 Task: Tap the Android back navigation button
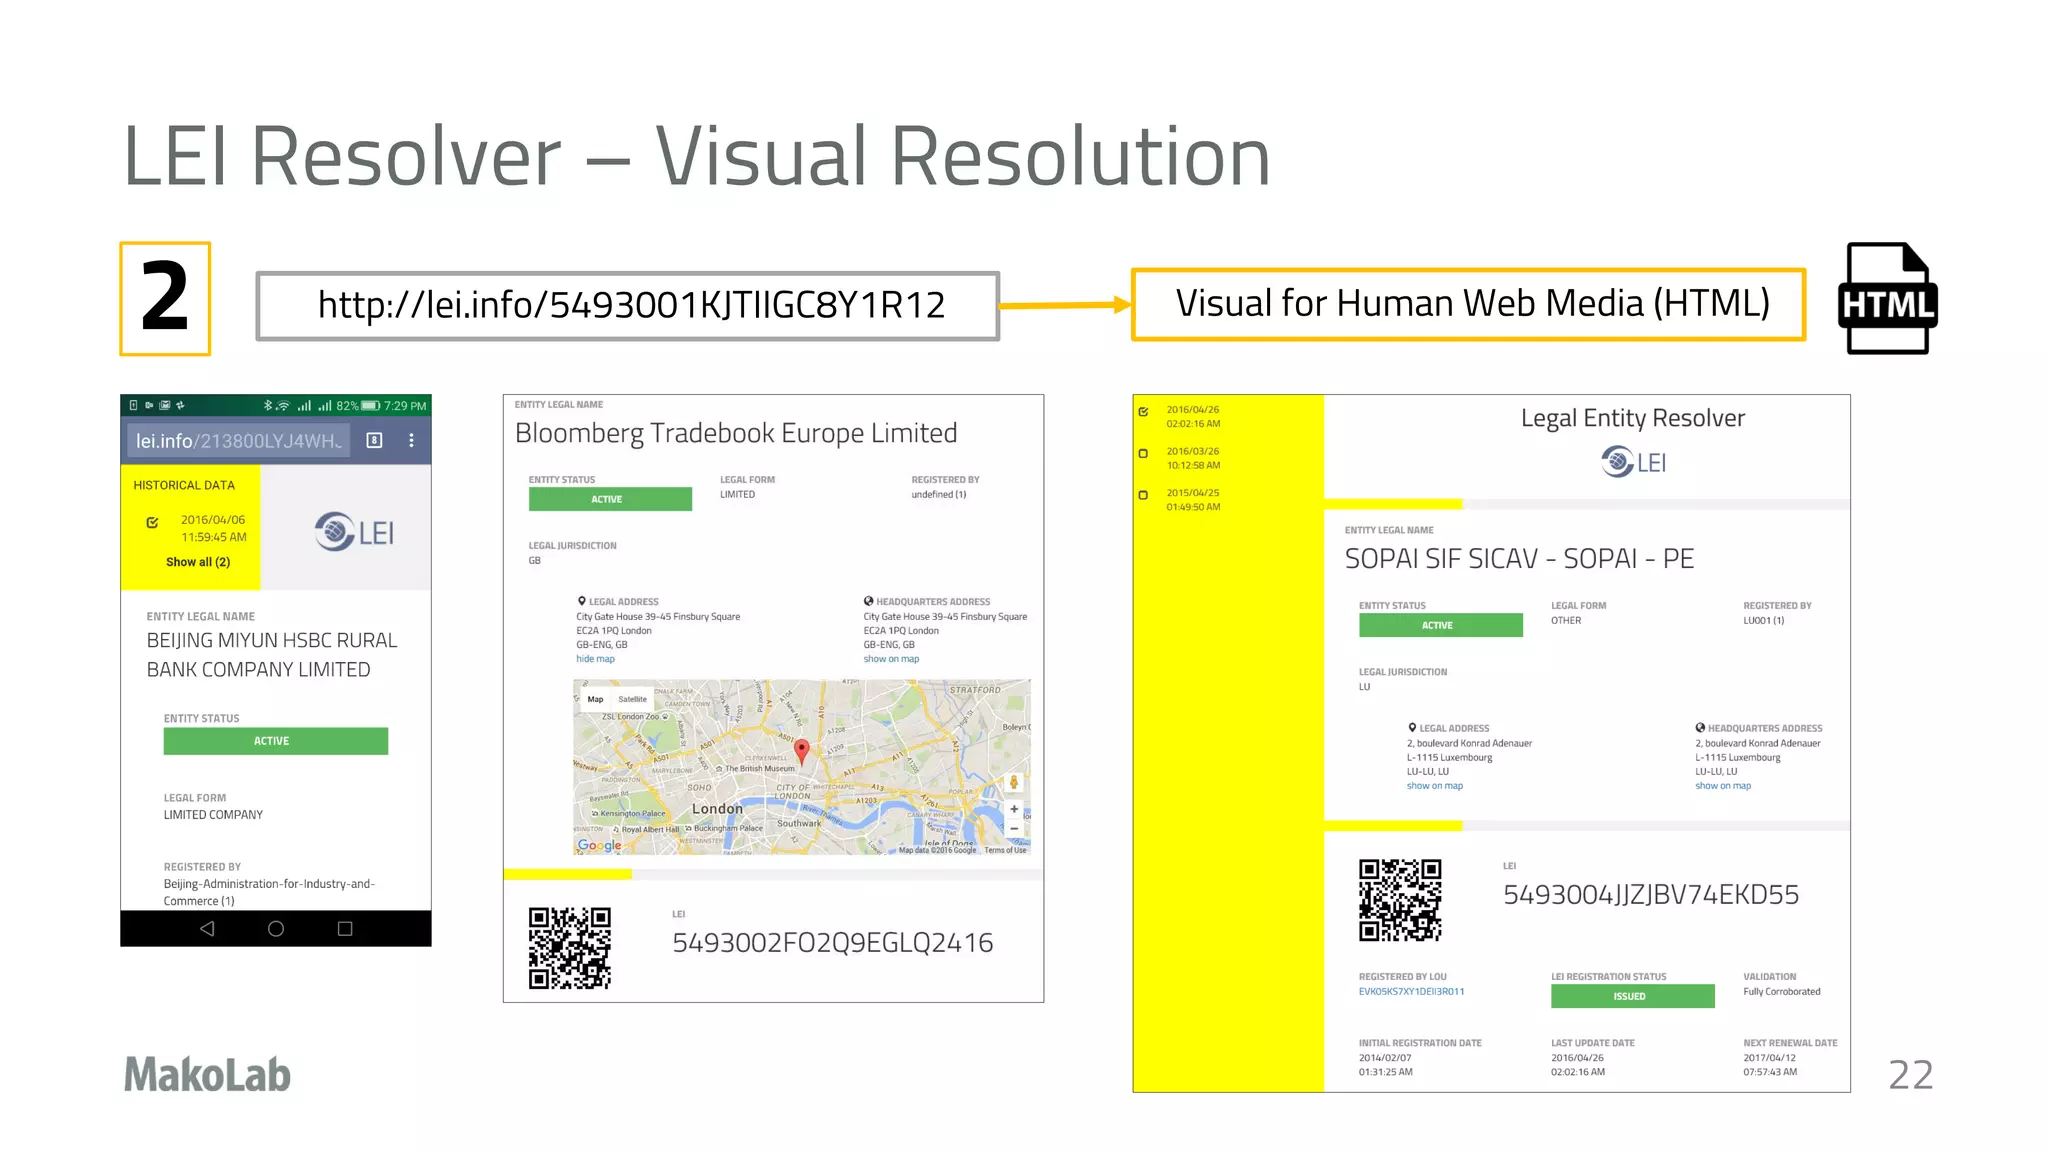[x=207, y=929]
